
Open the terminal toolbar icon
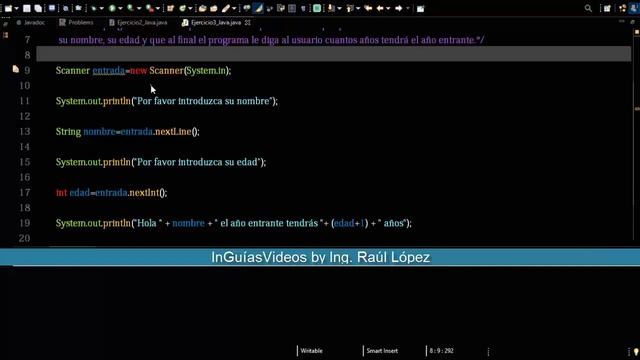click(52, 8)
